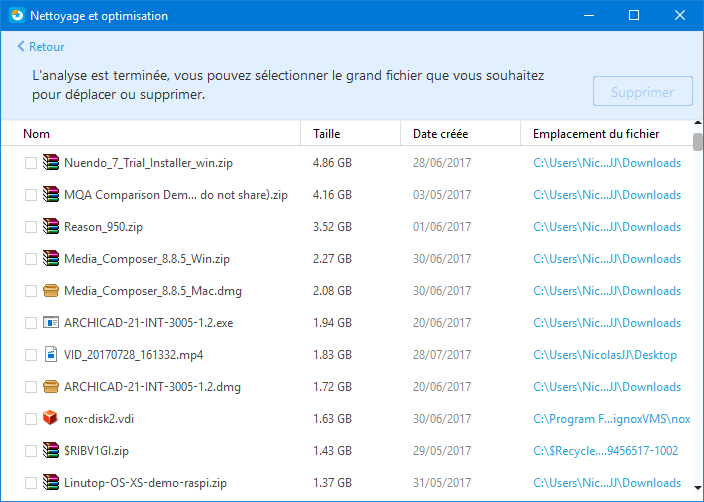Open the folder path of Media_Composer_8.8.5_Mac.dmg
The image size is (704, 502).
click(607, 291)
